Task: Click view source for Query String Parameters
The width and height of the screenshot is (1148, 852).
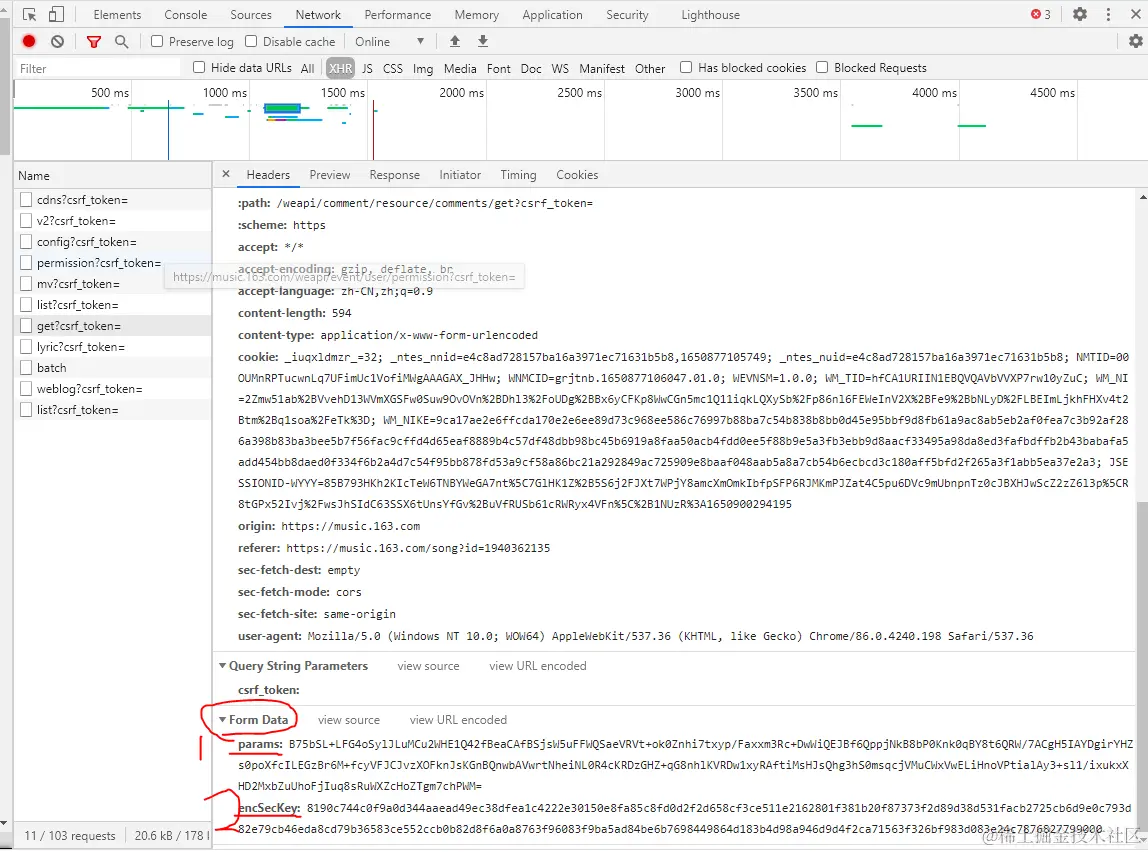Action: (428, 666)
